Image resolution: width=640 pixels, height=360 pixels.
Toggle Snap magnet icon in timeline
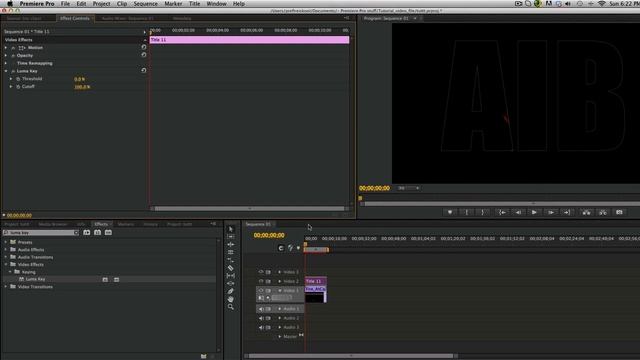[x=281, y=248]
